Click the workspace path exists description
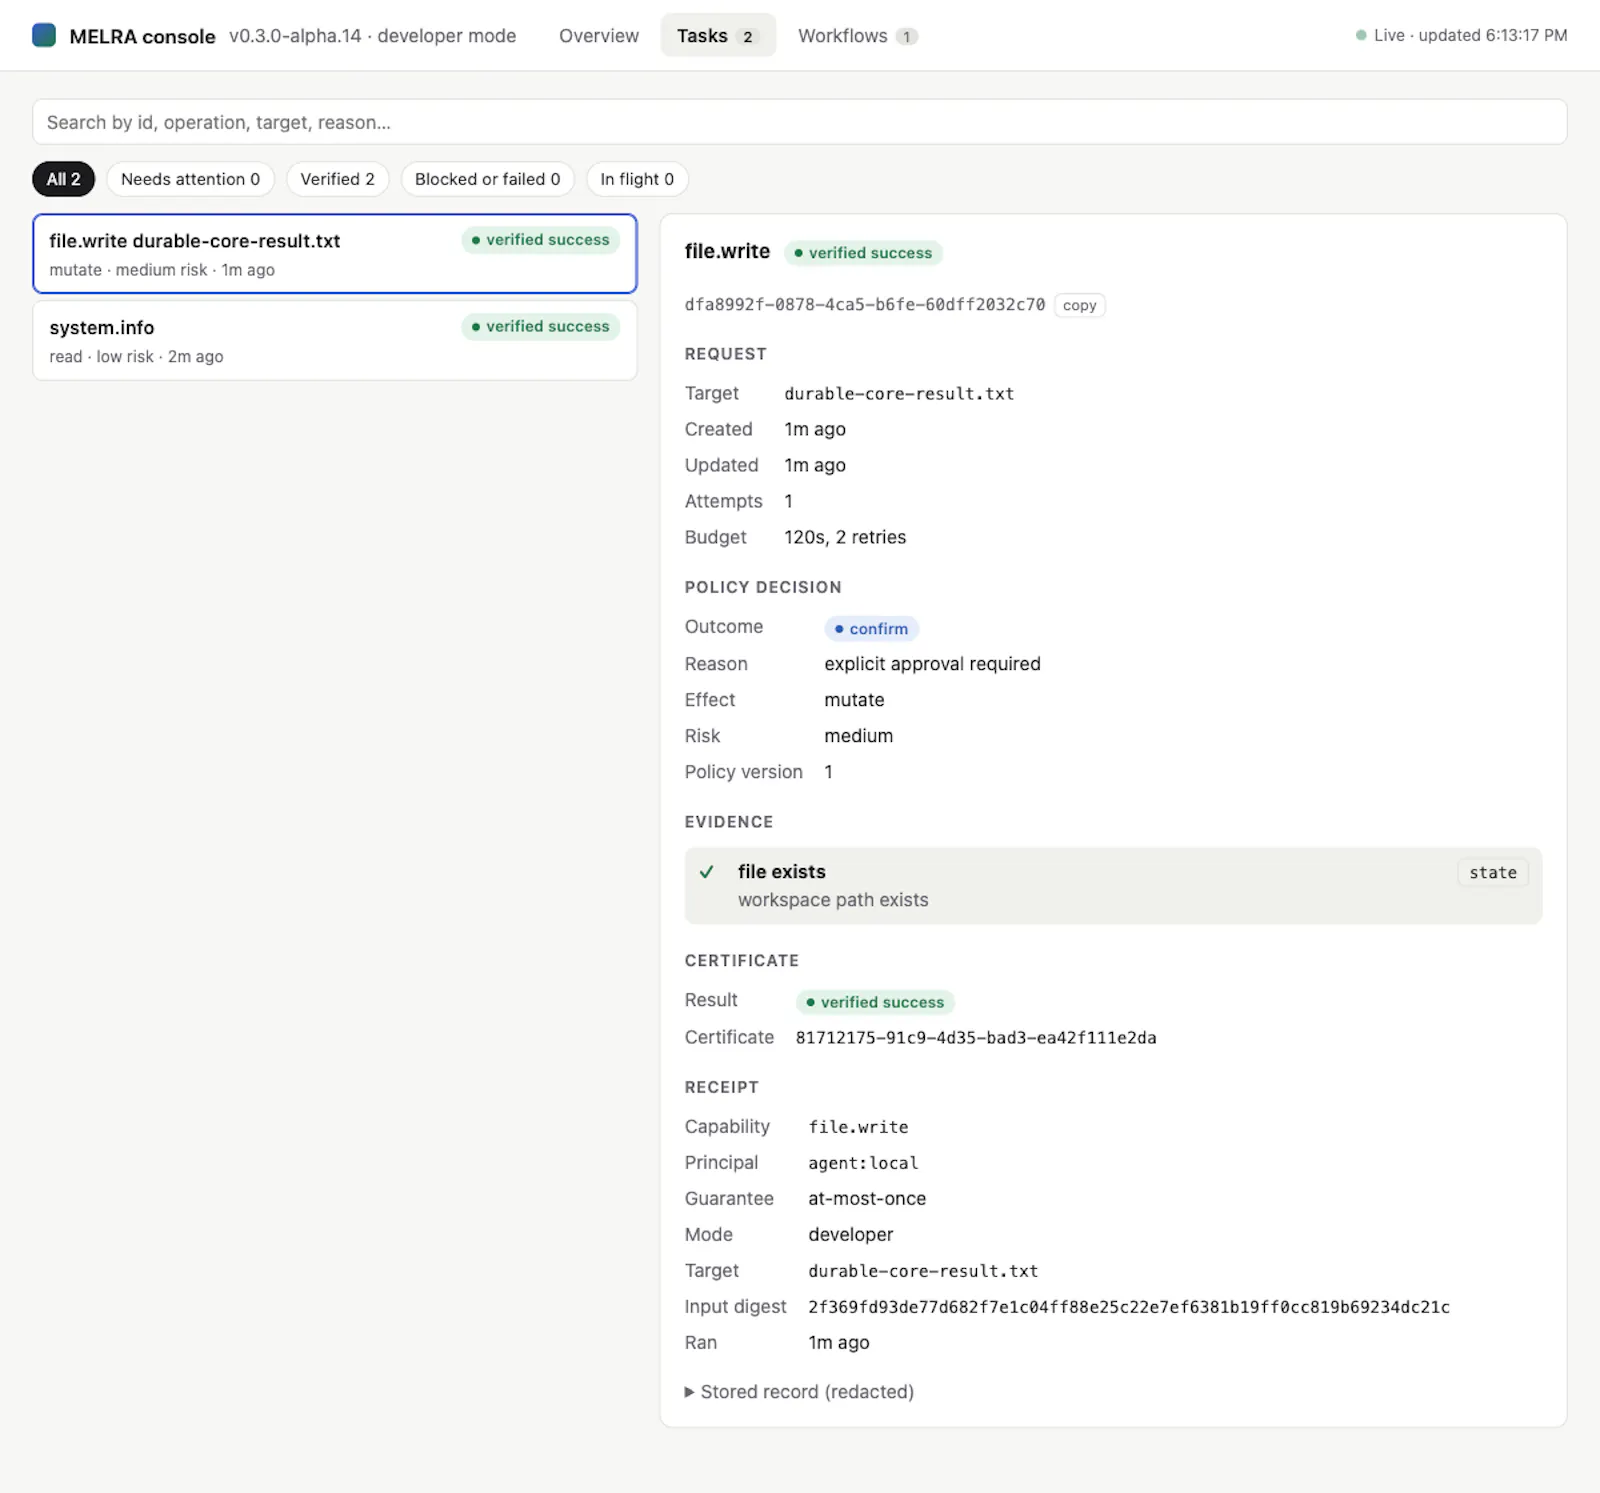 [833, 900]
